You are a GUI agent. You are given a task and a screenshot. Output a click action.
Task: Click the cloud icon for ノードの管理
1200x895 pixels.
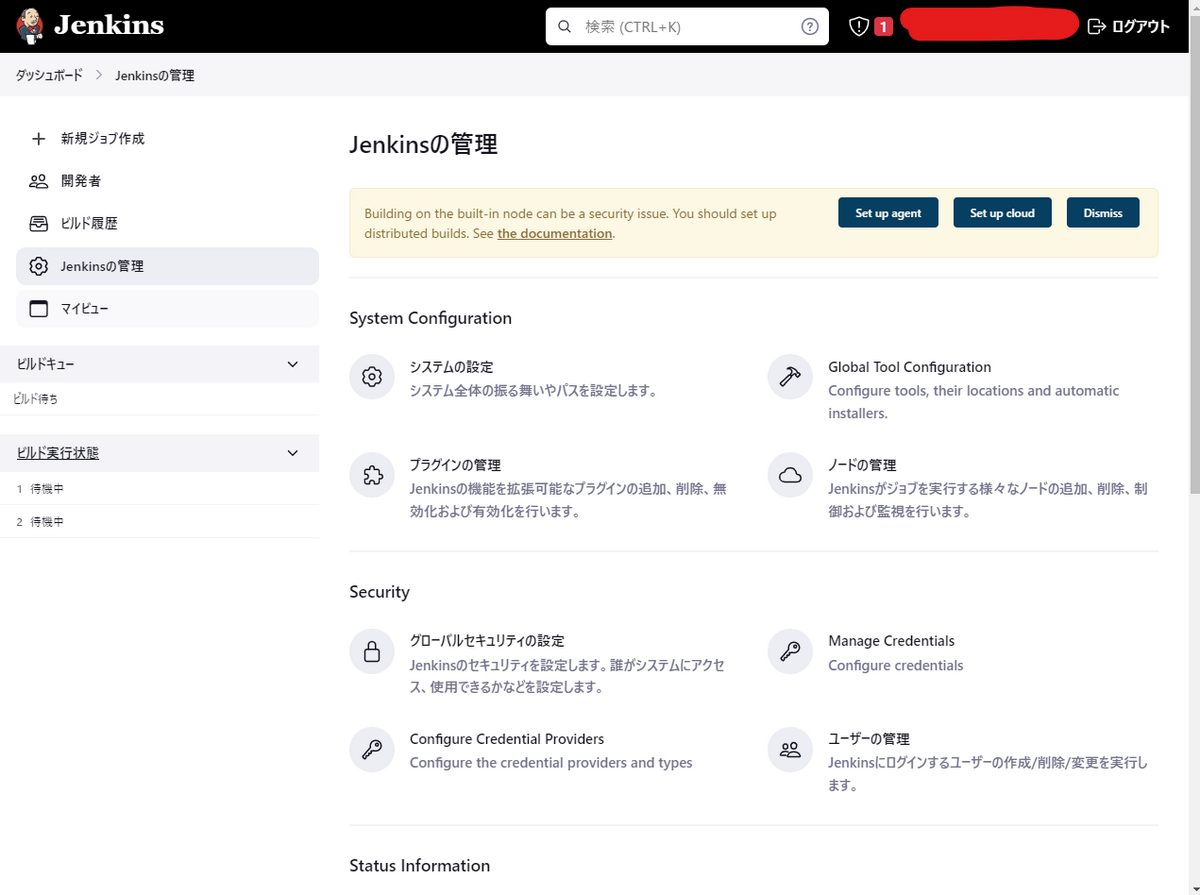[x=790, y=475]
